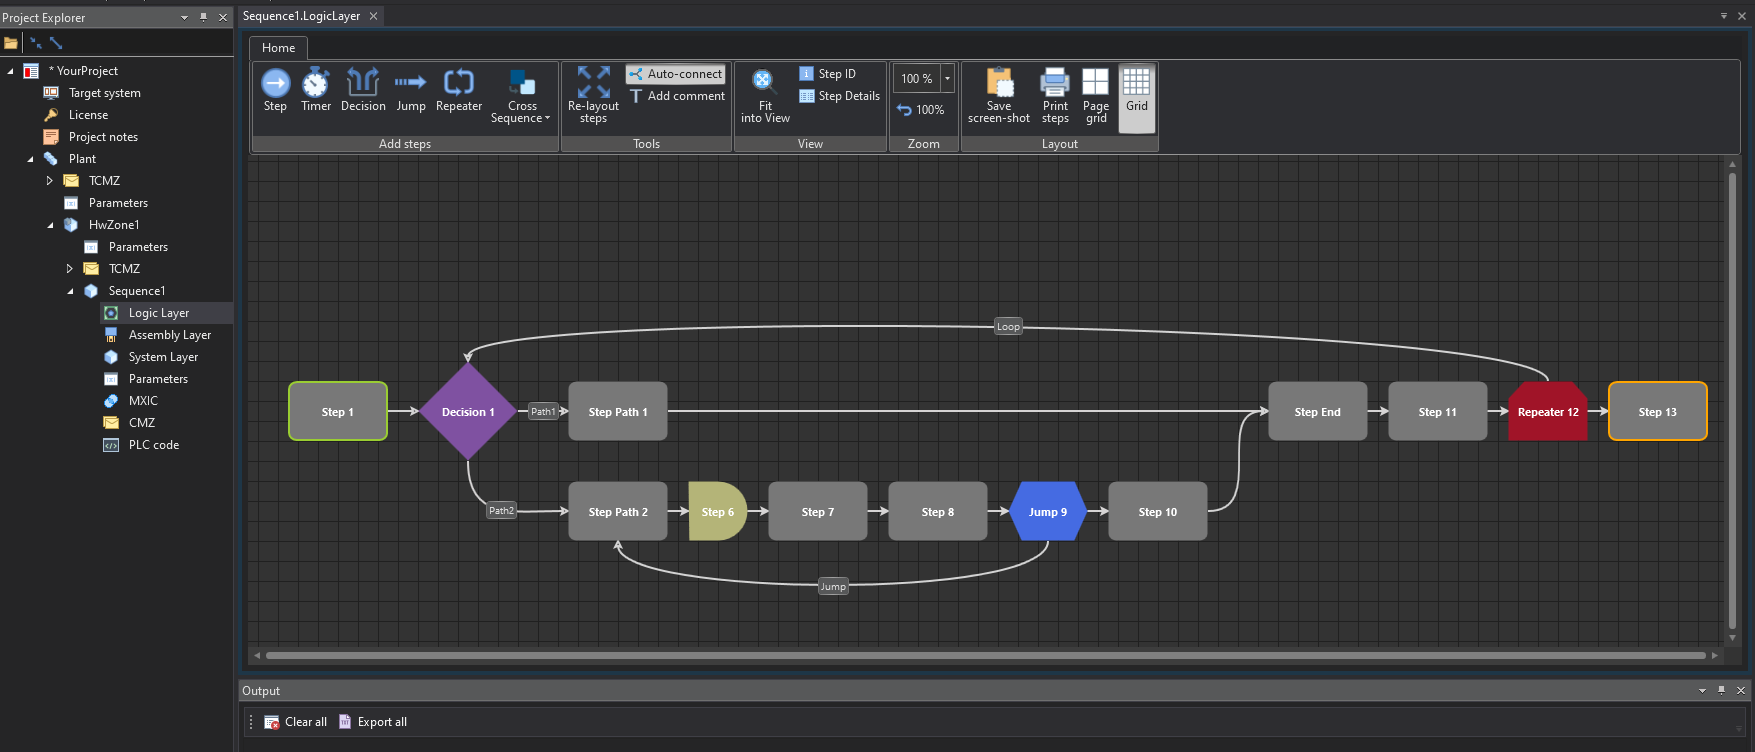Screen dimensions: 1755x752
Task: Fit diagram into View
Action: (765, 96)
